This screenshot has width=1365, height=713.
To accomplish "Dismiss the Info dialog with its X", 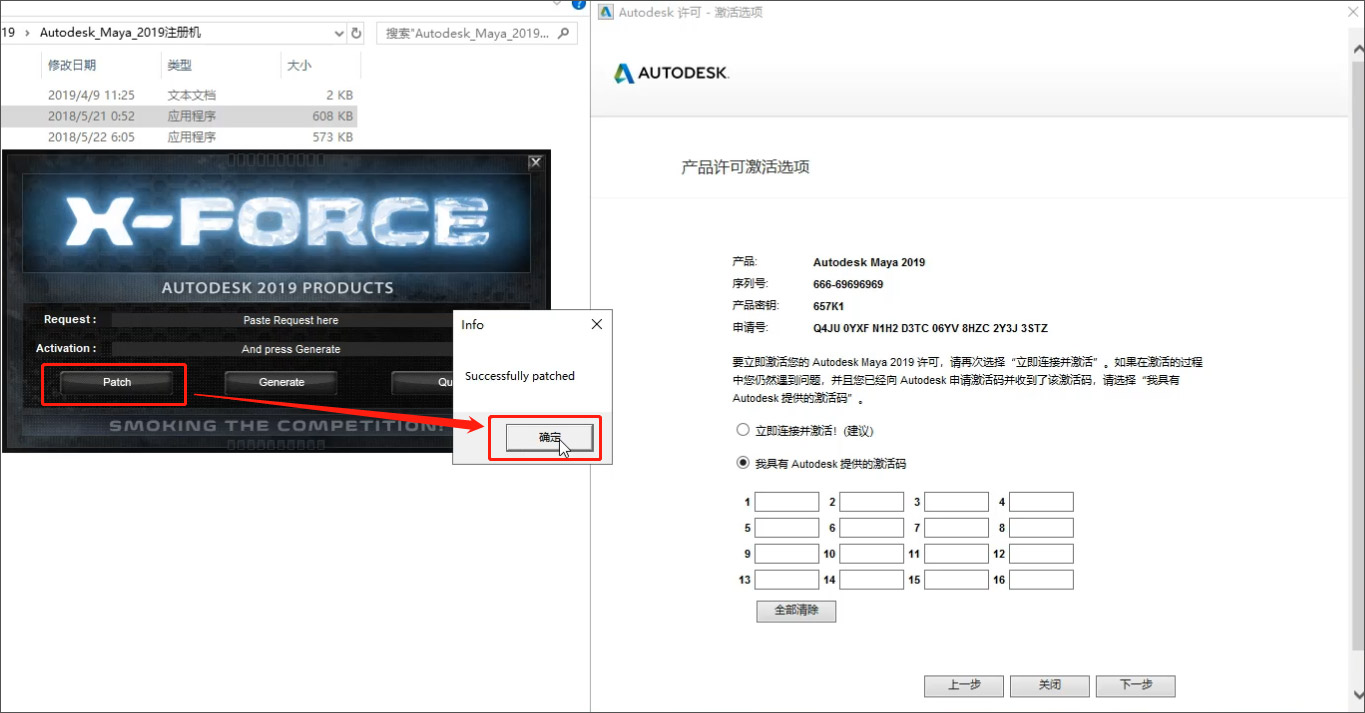I will pos(597,324).
